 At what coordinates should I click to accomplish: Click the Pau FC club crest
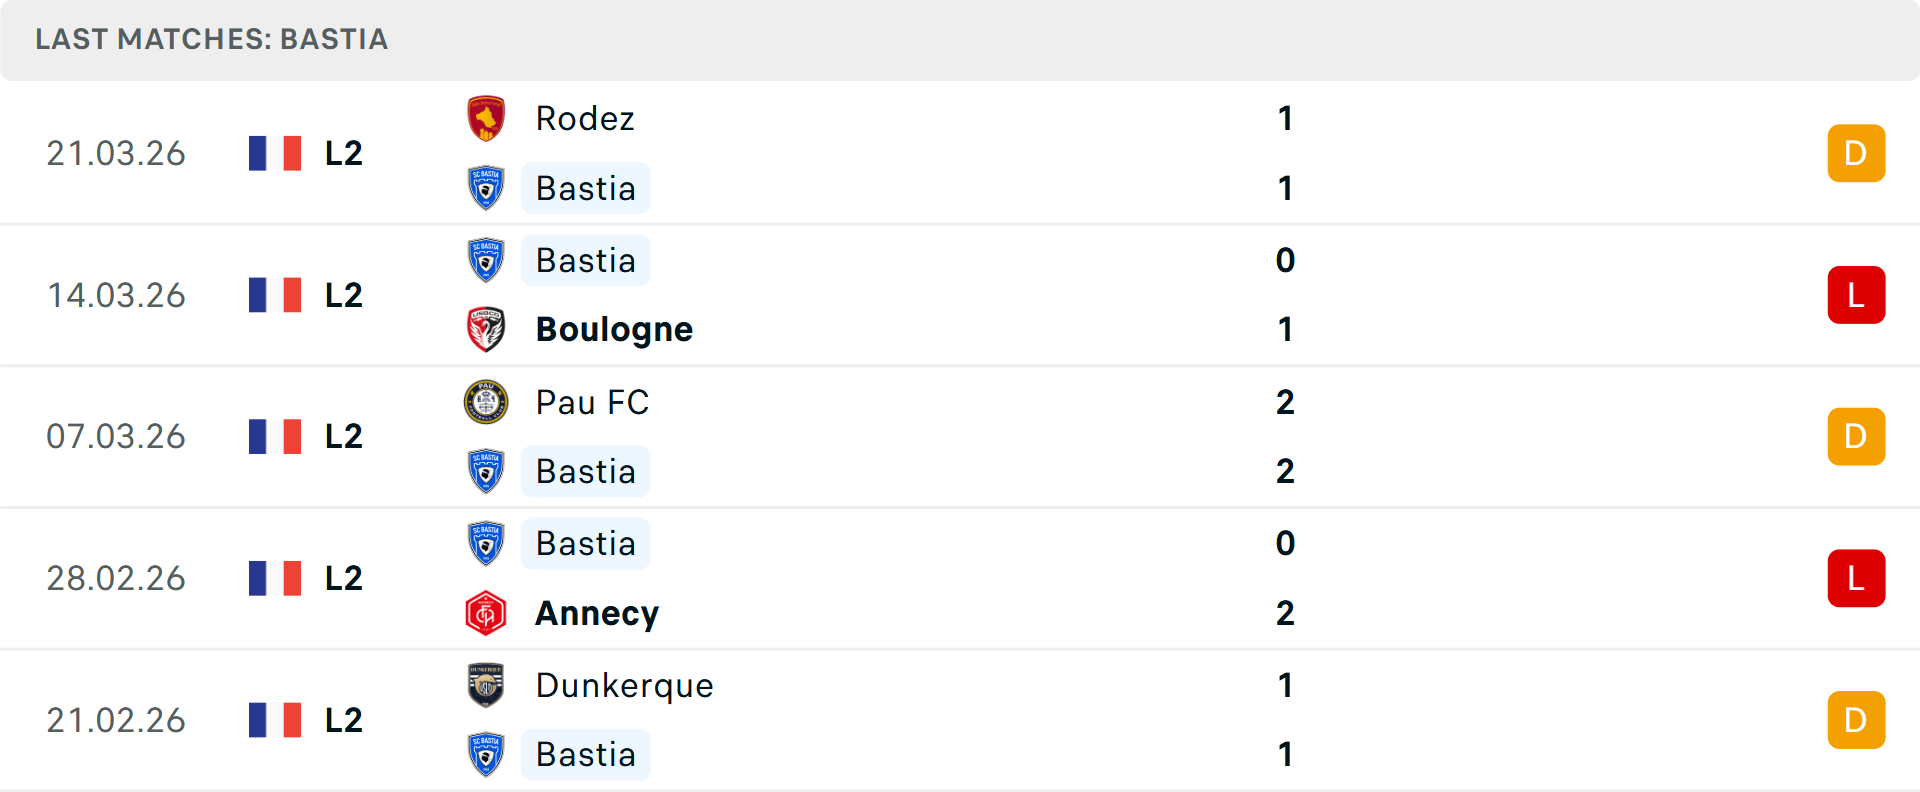click(x=486, y=402)
